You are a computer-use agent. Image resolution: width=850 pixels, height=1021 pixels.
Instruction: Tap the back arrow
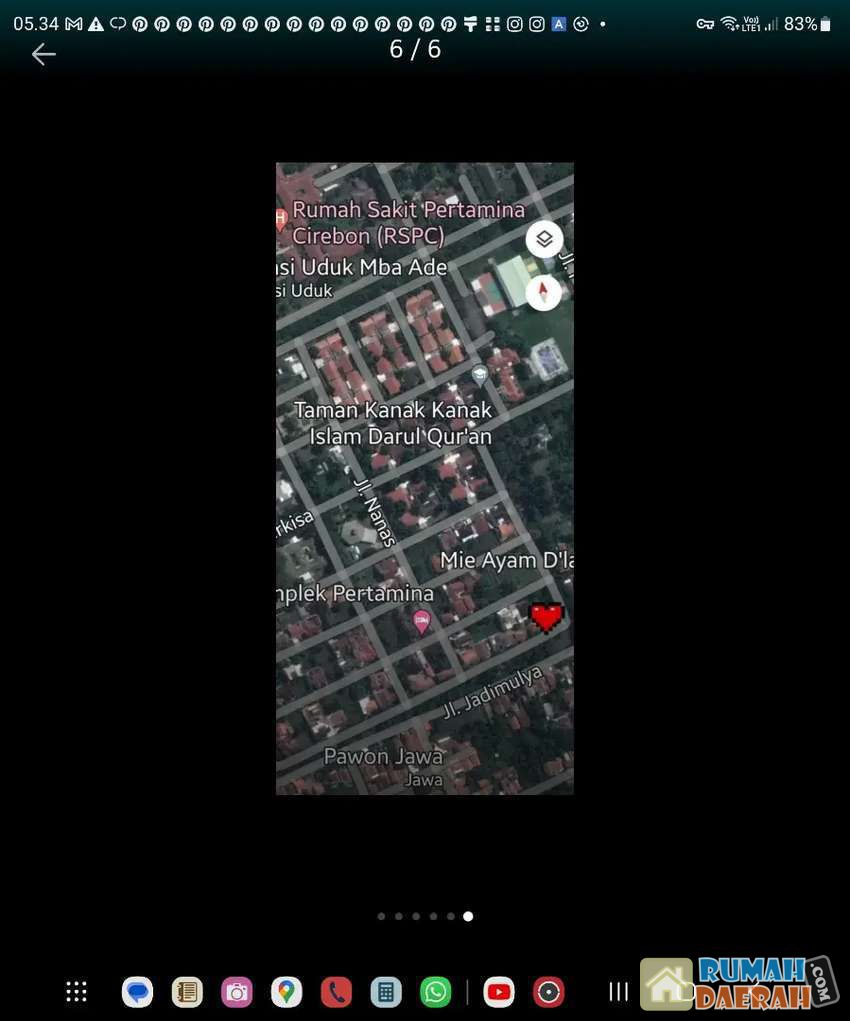pos(43,54)
